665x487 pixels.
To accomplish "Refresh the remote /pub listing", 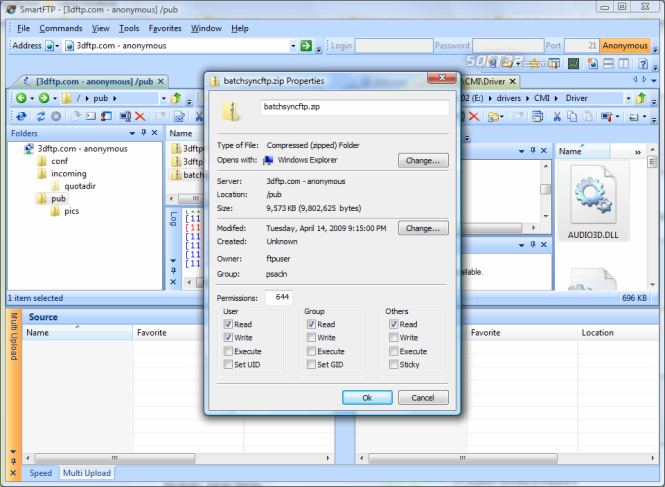I will tap(41, 116).
